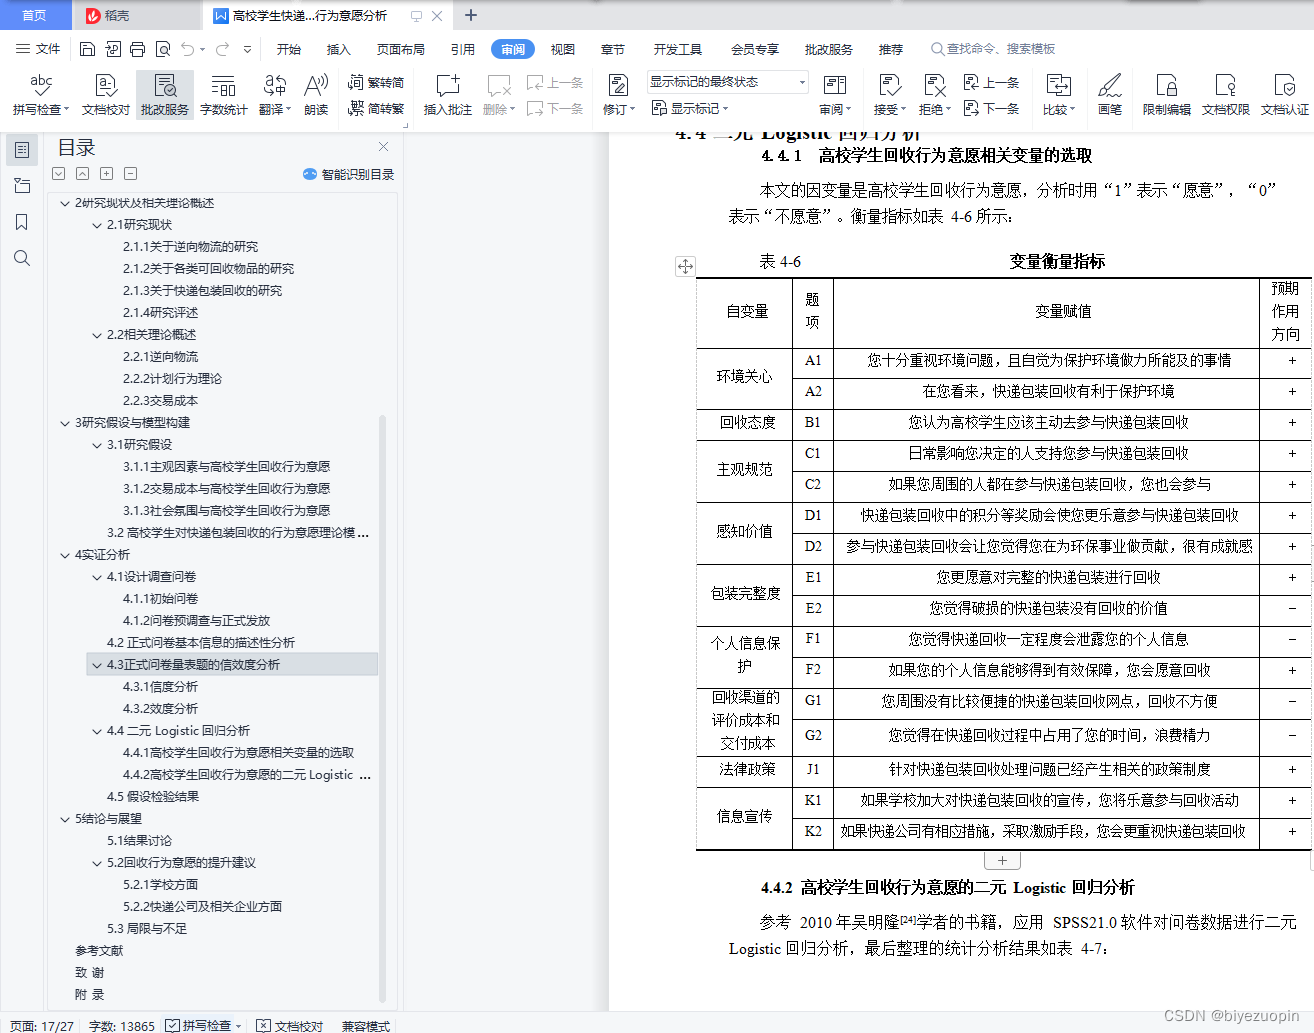This screenshot has width=1314, height=1033.
Task: Start read aloud (朗读)
Action: 316,94
